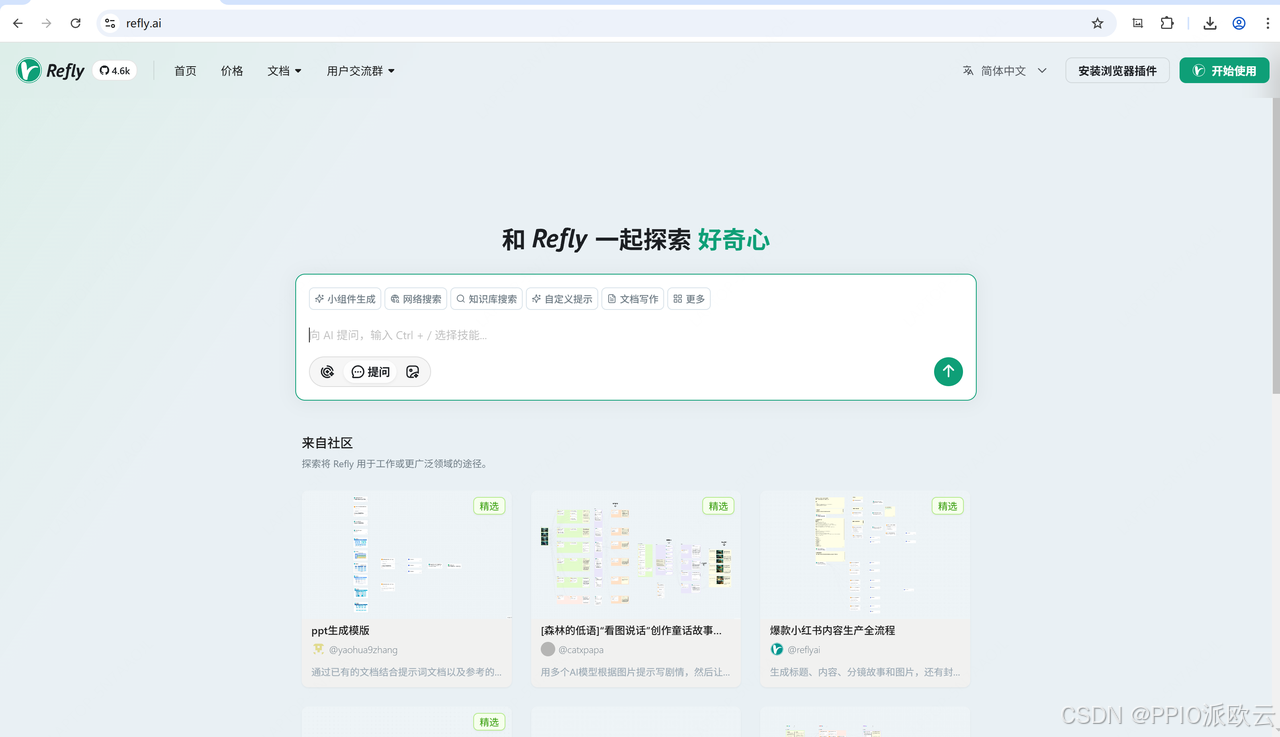Click the @reflyai avatar icon
The height and width of the screenshot is (737, 1280).
[x=777, y=650]
